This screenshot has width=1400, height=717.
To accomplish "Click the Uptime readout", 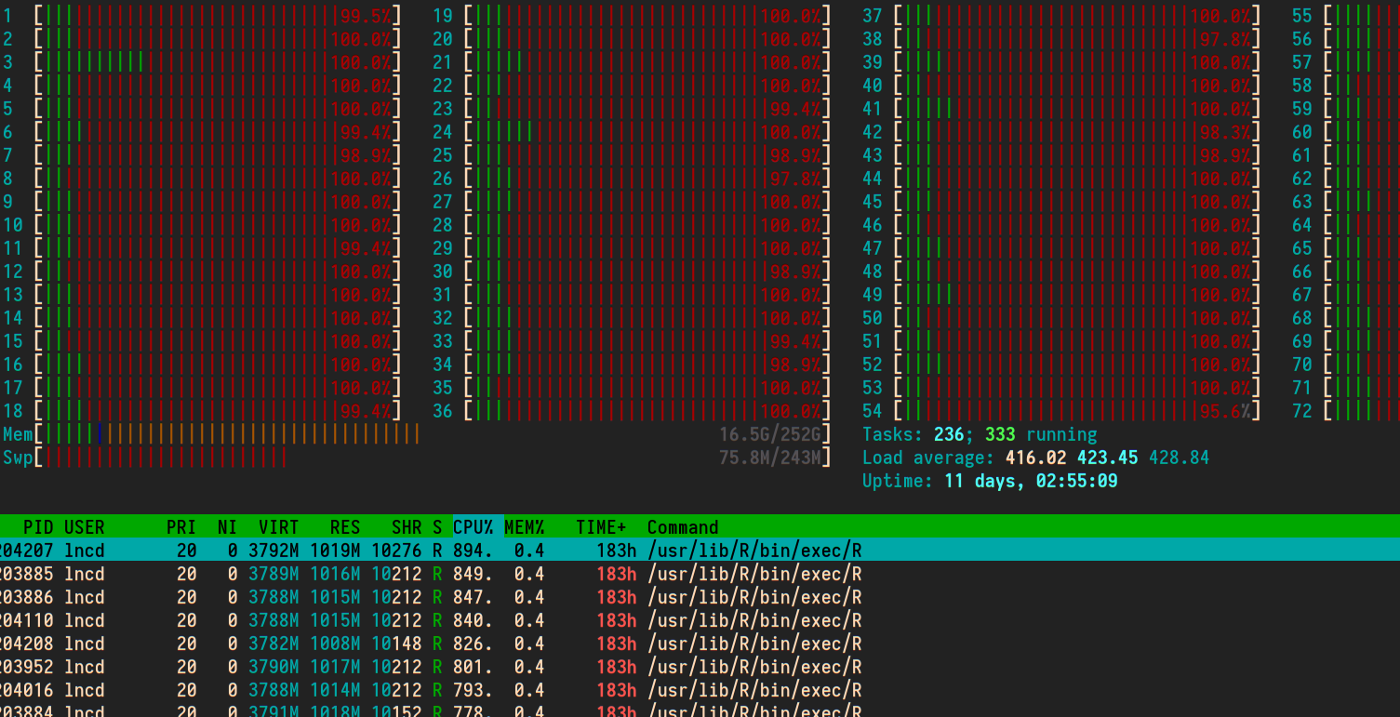I will point(990,481).
